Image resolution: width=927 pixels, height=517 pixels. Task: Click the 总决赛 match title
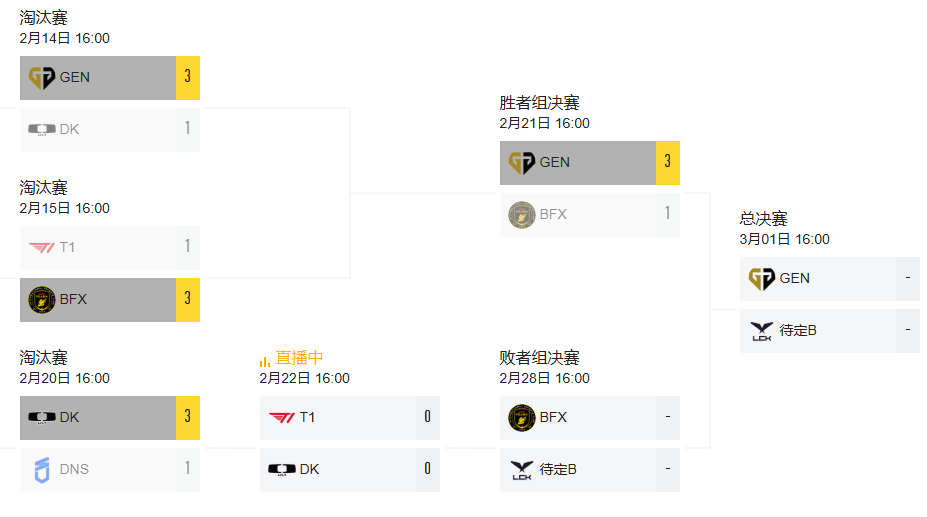tap(763, 219)
